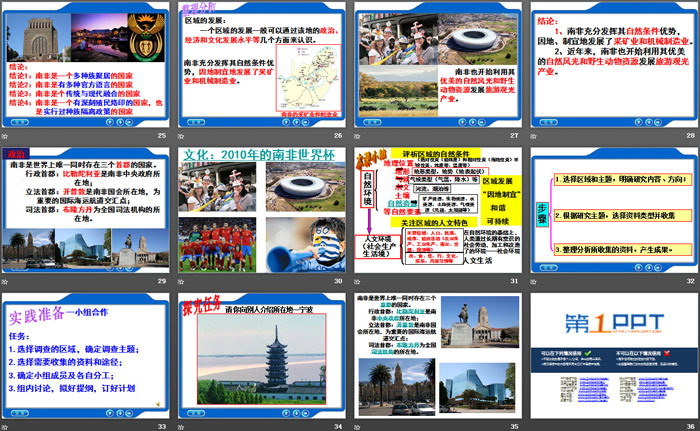Click the slide number "33" label
This screenshot has height=431, width=700.
[162, 427]
